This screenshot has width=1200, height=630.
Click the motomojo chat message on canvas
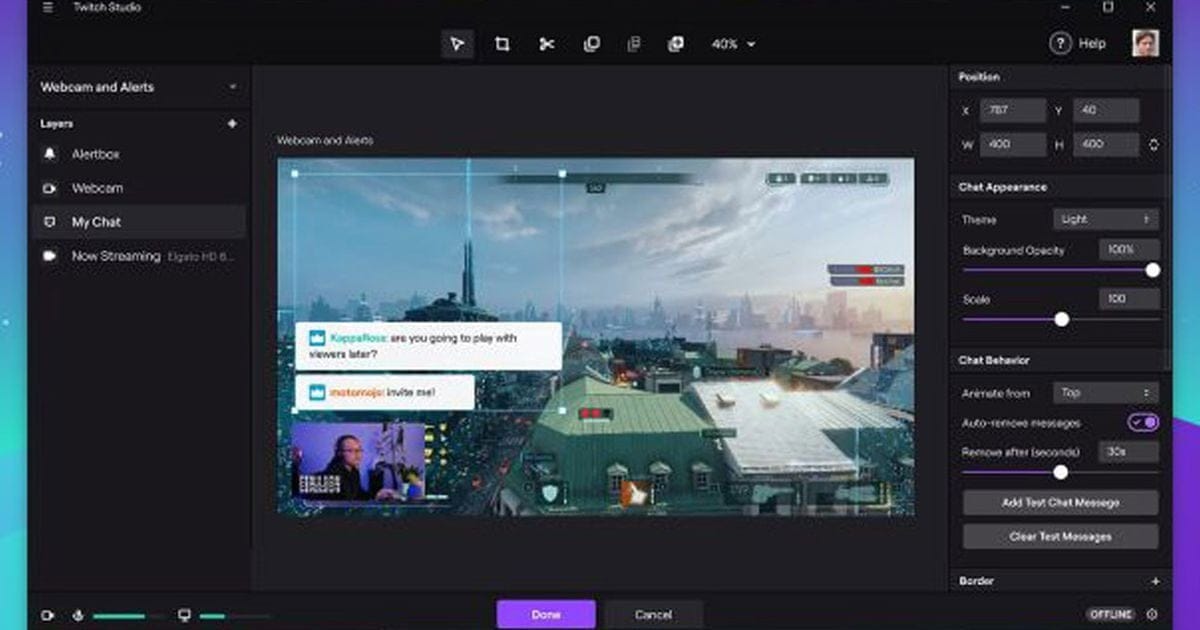click(384, 392)
